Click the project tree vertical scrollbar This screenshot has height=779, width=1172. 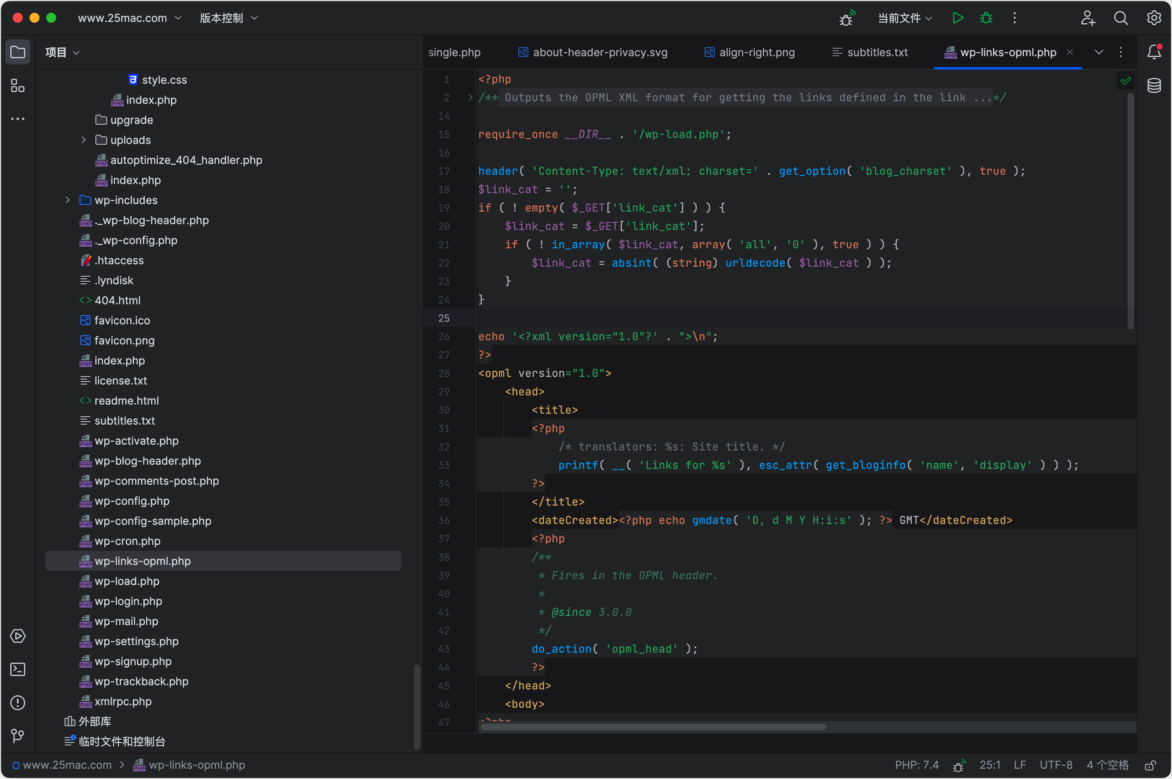pos(417,707)
